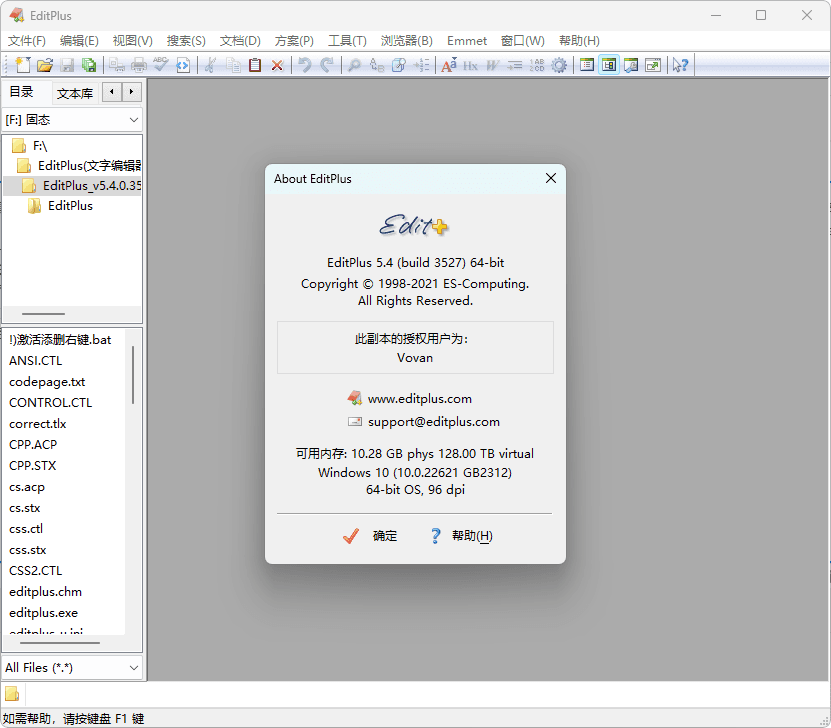Click the Print icon
The height and width of the screenshot is (728, 831).
coord(139,65)
